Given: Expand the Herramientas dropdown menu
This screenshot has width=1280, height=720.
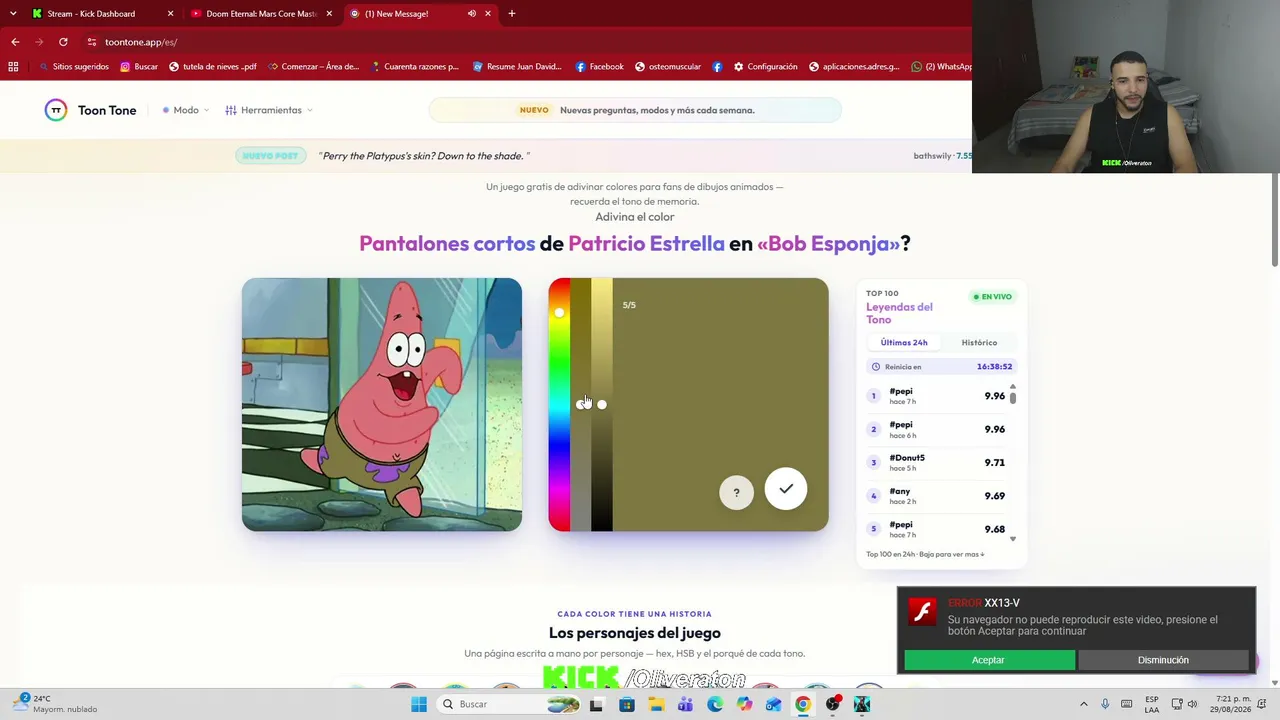Looking at the screenshot, I should pyautogui.click(x=269, y=110).
